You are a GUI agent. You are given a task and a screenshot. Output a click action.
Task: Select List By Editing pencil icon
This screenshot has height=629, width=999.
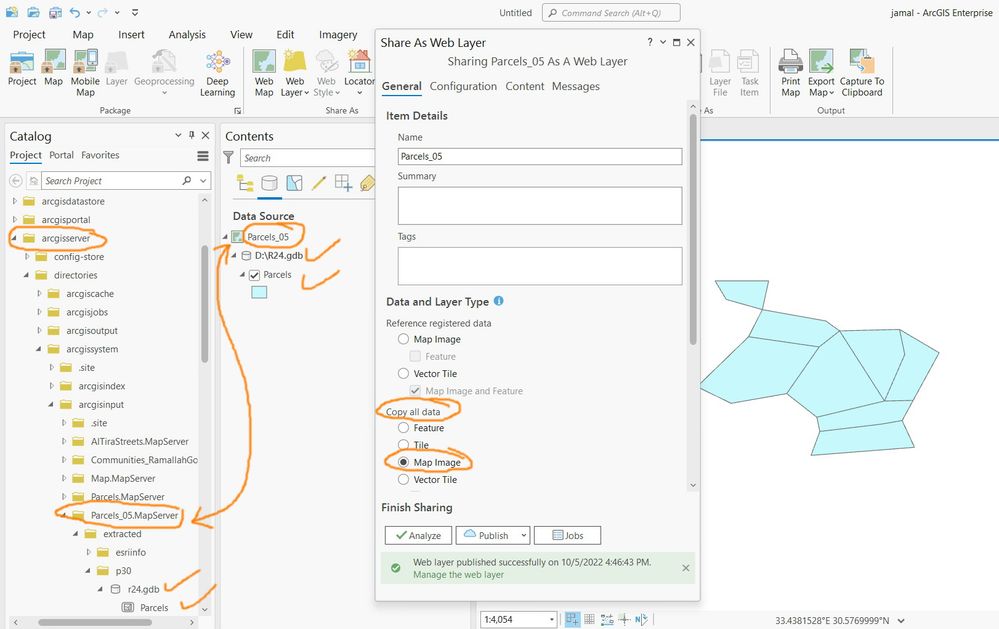click(x=319, y=184)
